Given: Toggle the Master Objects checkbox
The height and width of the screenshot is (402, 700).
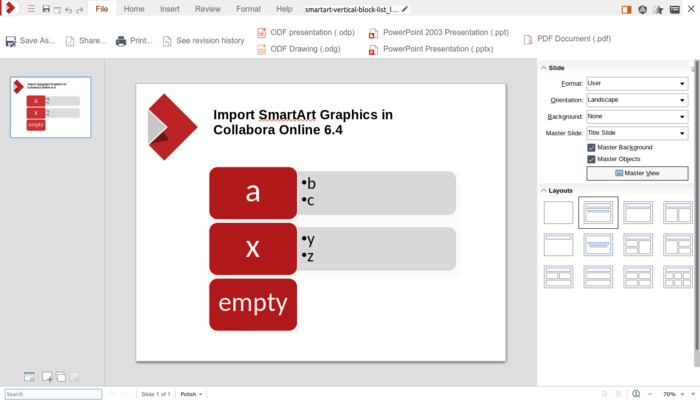Looking at the screenshot, I should tap(591, 159).
